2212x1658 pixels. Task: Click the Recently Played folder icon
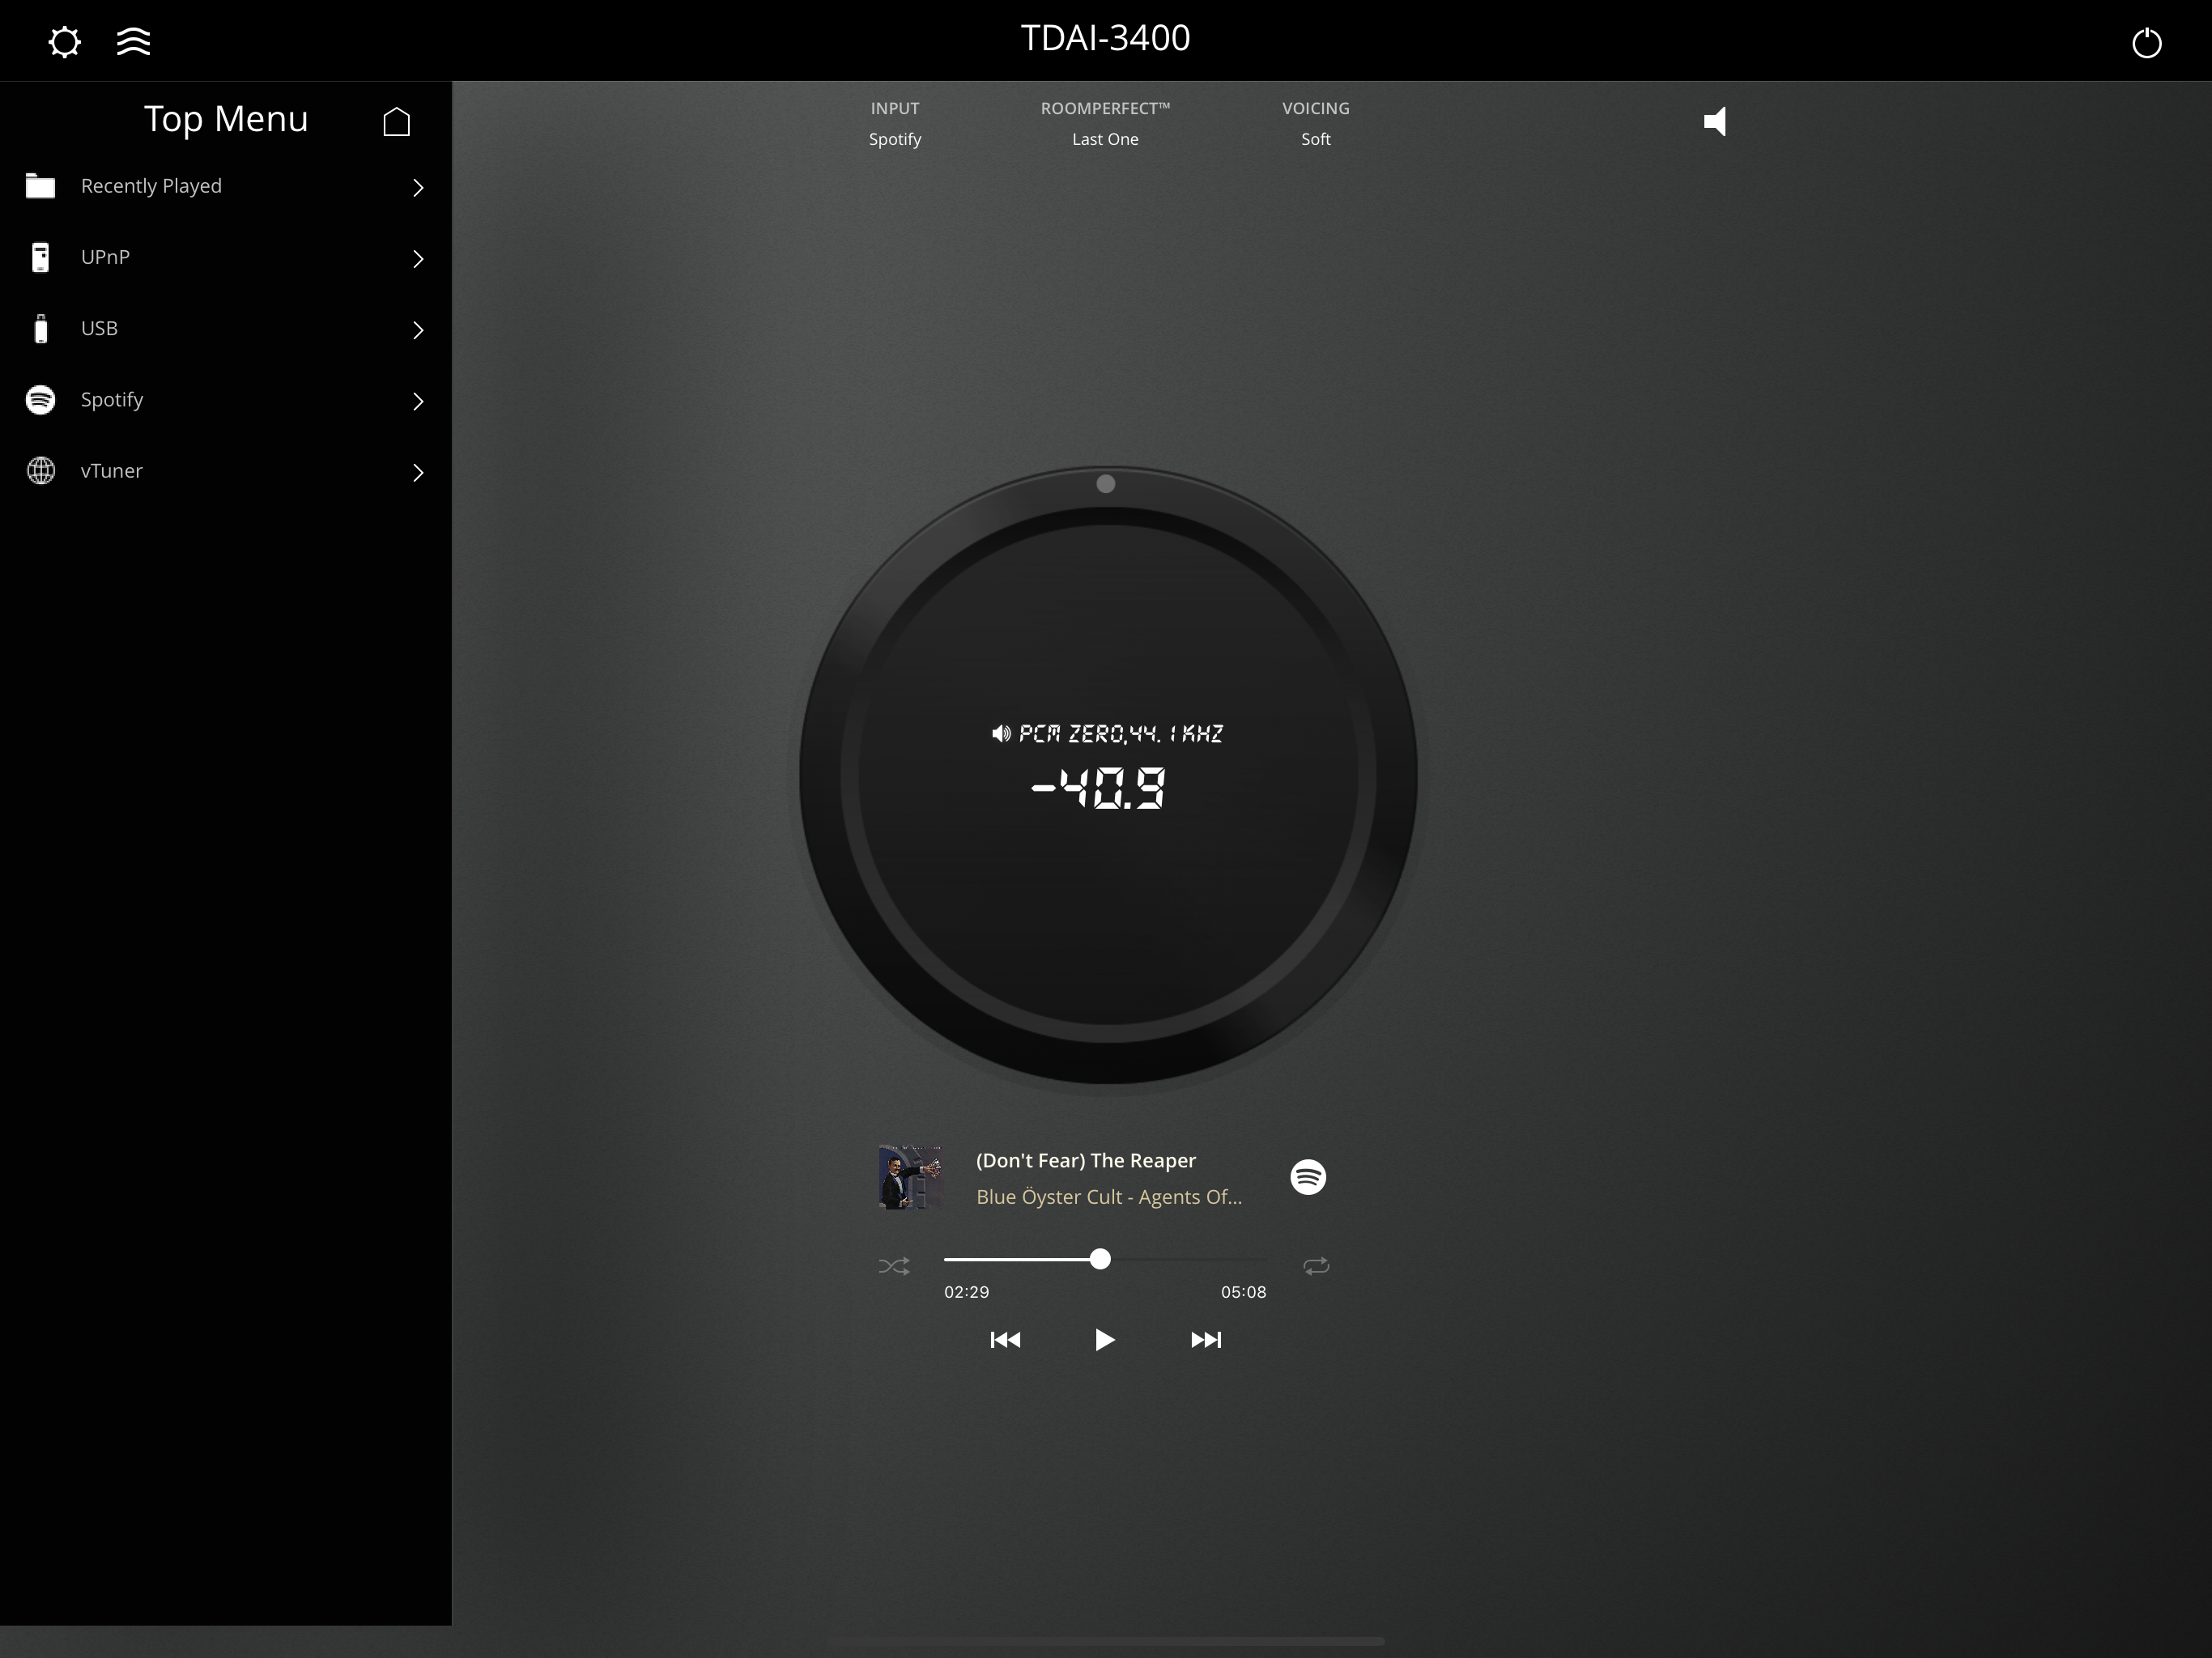[40, 186]
